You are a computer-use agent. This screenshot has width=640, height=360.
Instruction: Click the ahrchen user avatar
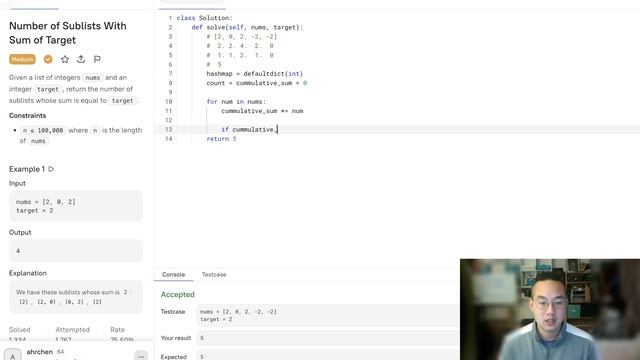pos(13,355)
